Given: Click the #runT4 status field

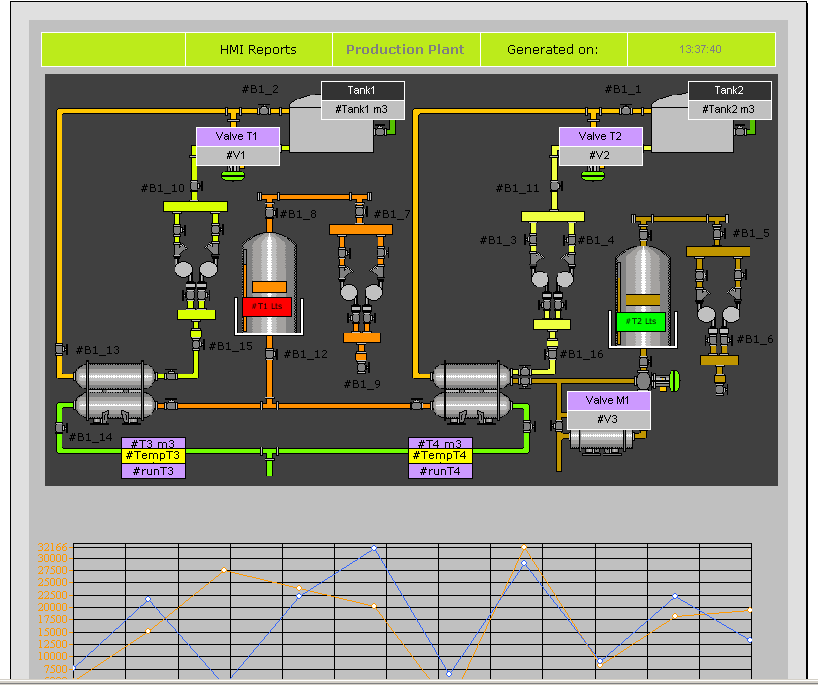Looking at the screenshot, I should [x=440, y=471].
